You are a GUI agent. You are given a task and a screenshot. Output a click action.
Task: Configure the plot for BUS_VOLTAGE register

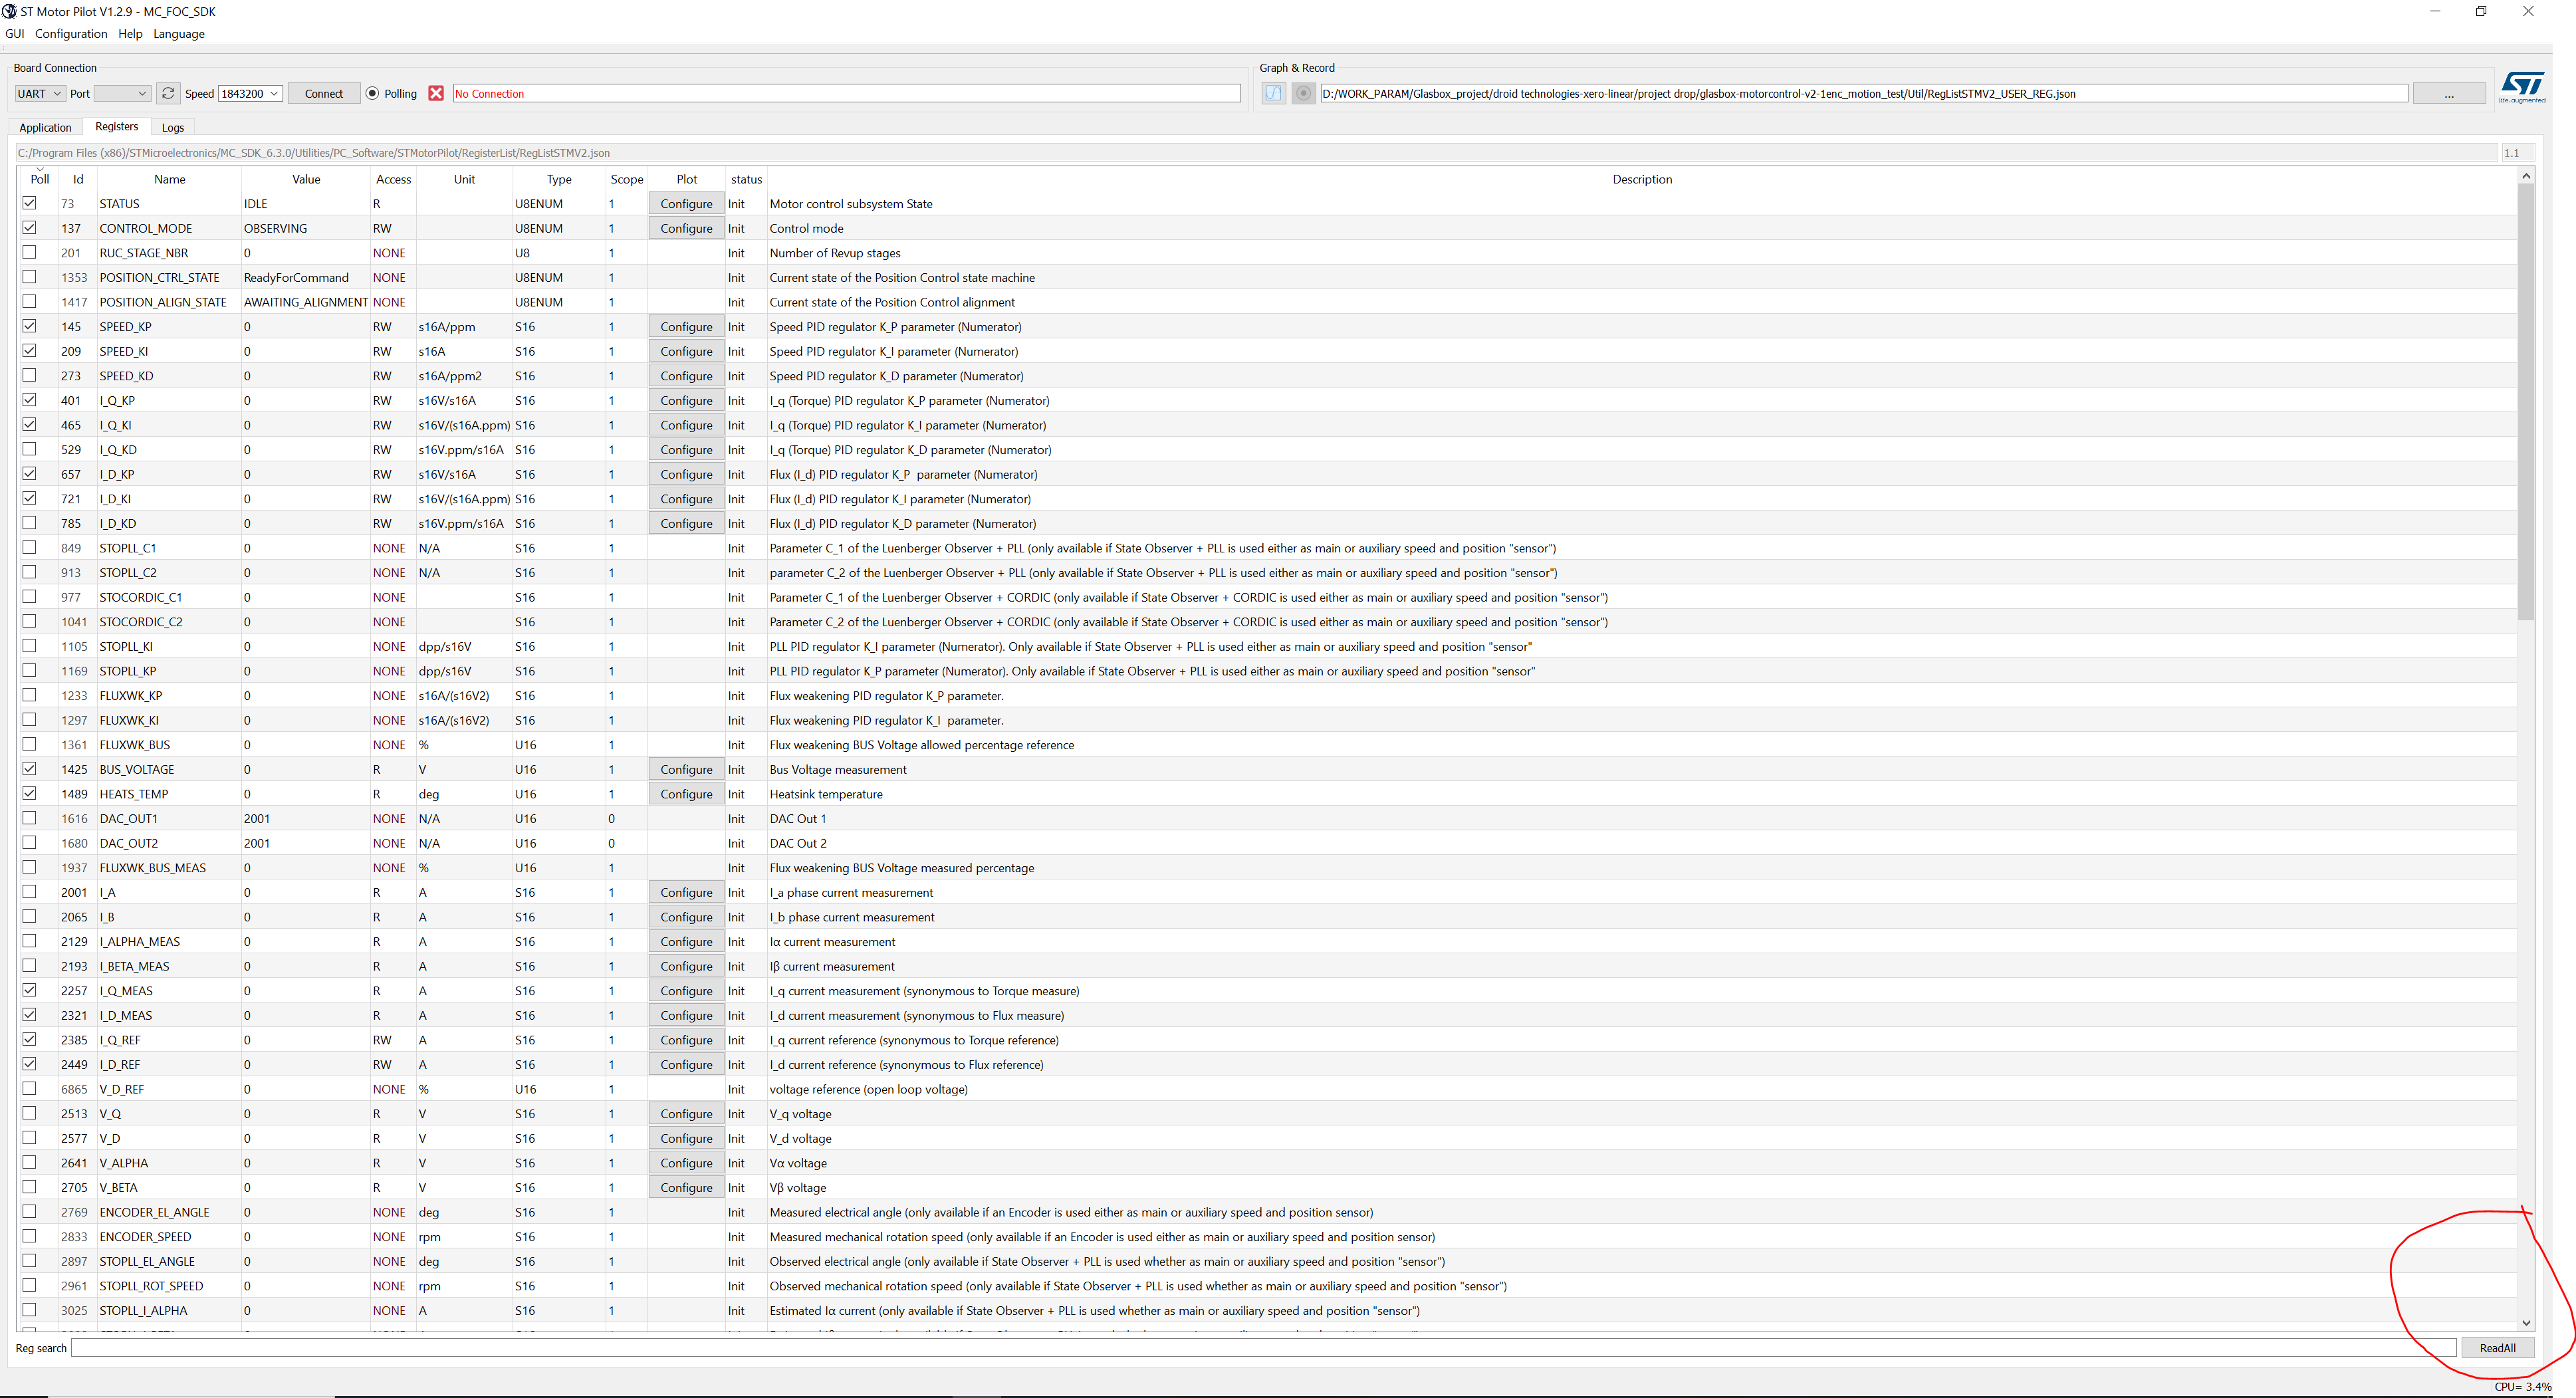tap(686, 769)
